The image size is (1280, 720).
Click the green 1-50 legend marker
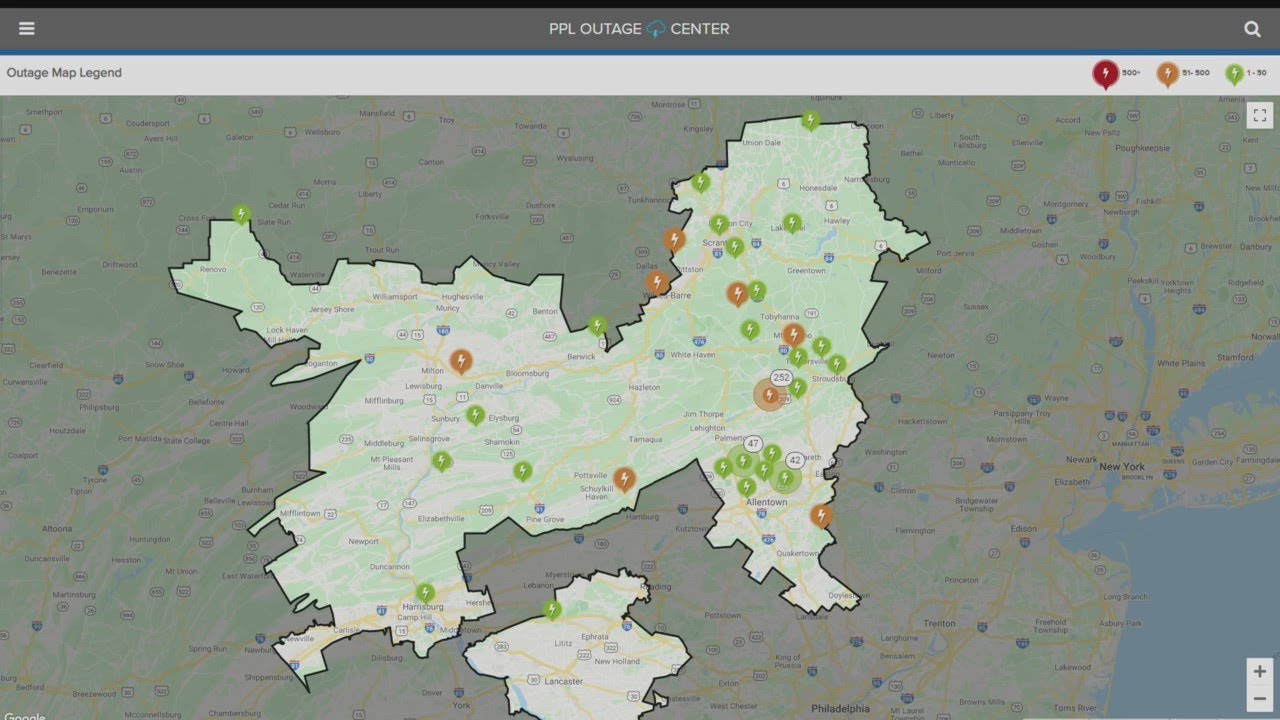click(x=1234, y=73)
